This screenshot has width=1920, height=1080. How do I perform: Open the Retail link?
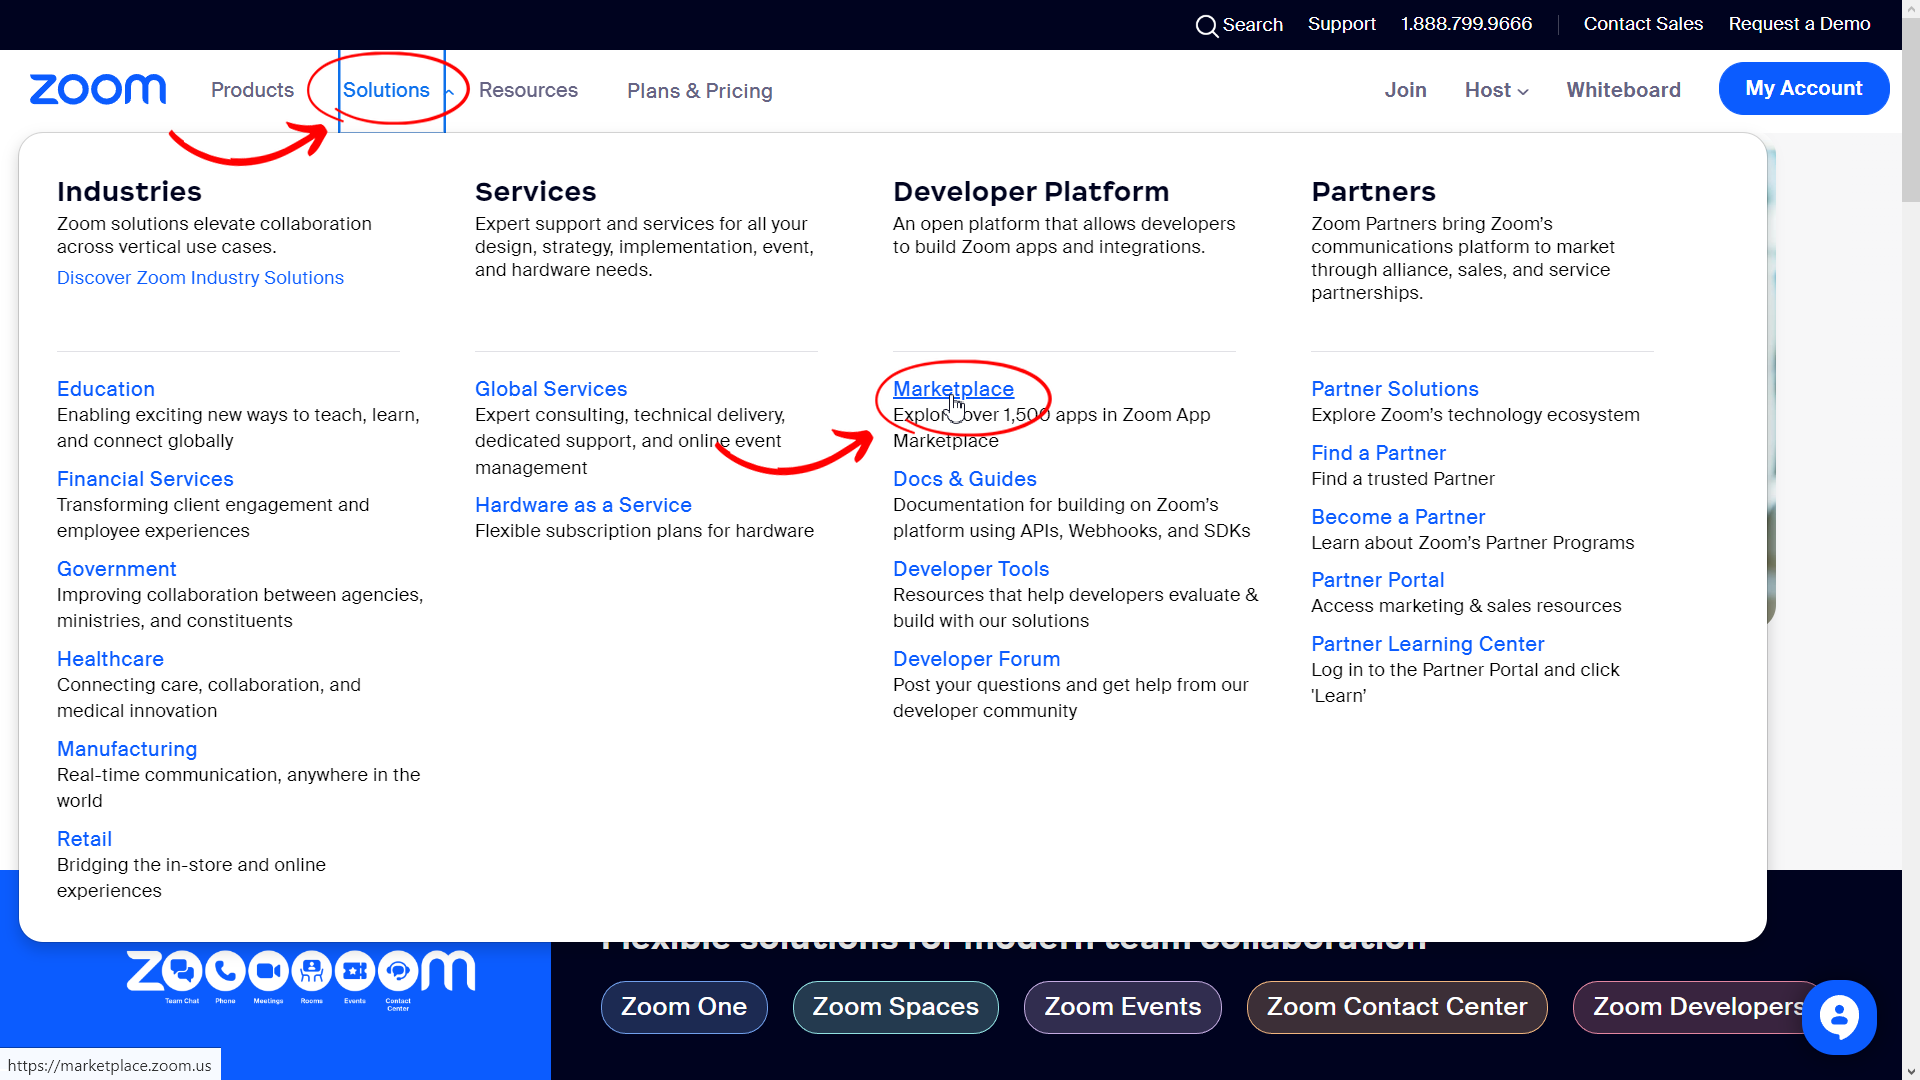[x=84, y=839]
